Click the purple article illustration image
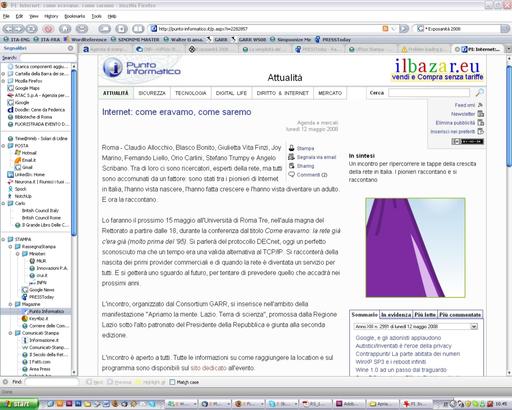The height and width of the screenshot is (410, 512). [x=415, y=248]
